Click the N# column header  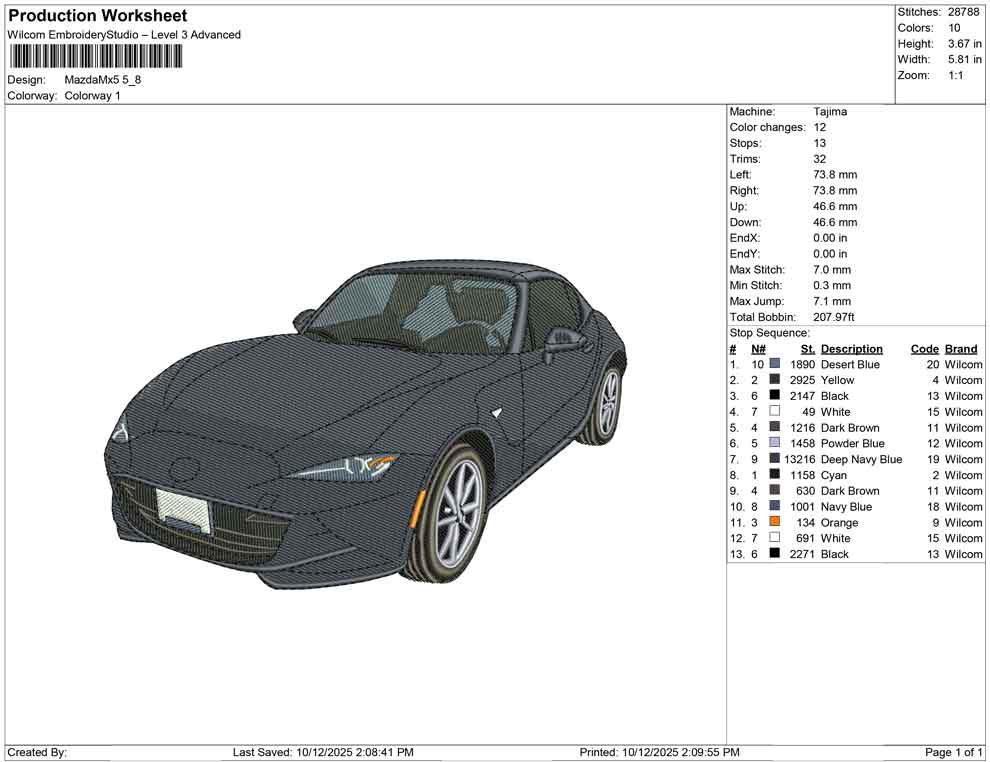(x=758, y=349)
